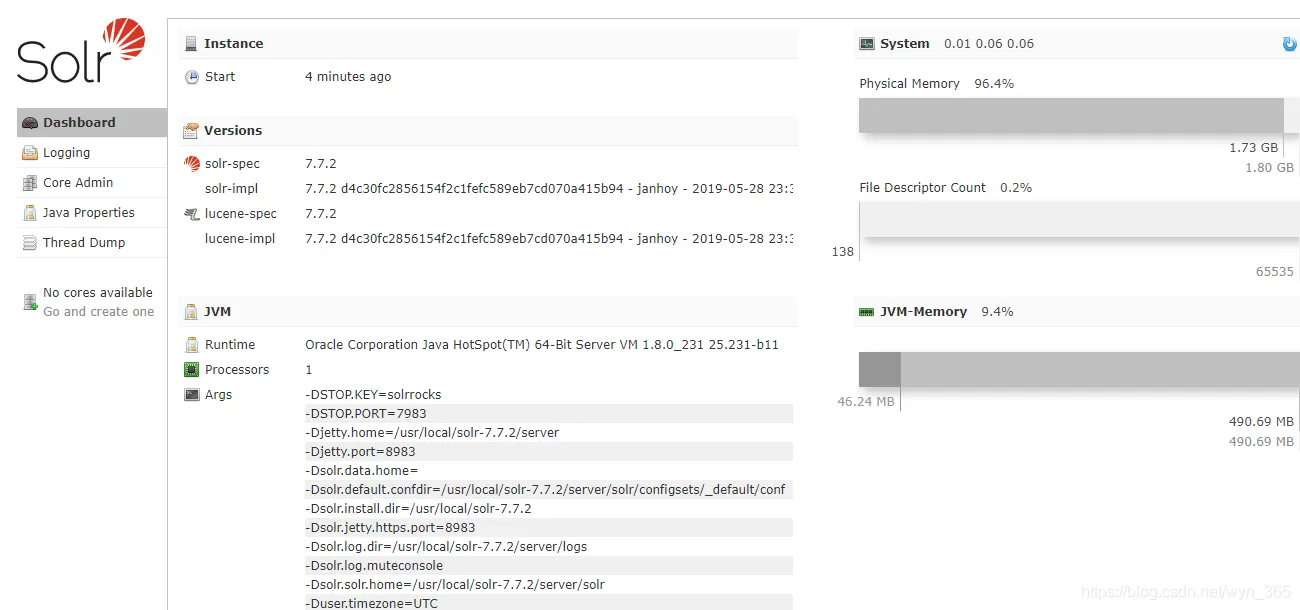Click the Thread Dump icon

(x=30, y=243)
